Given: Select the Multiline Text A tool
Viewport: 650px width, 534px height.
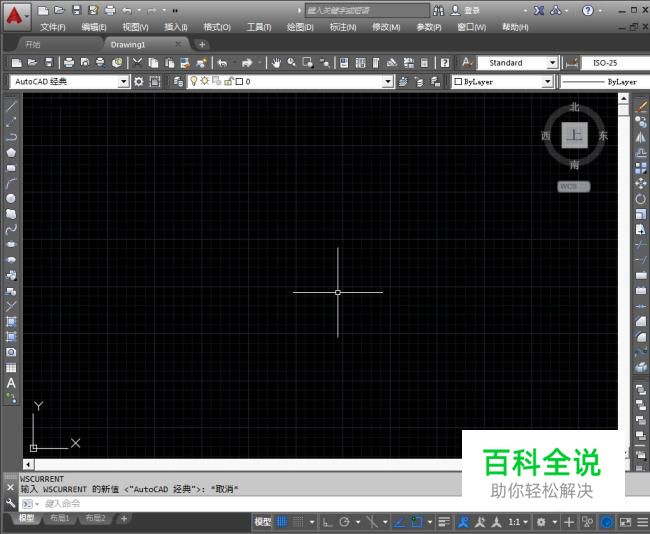Looking at the screenshot, I should 11,383.
